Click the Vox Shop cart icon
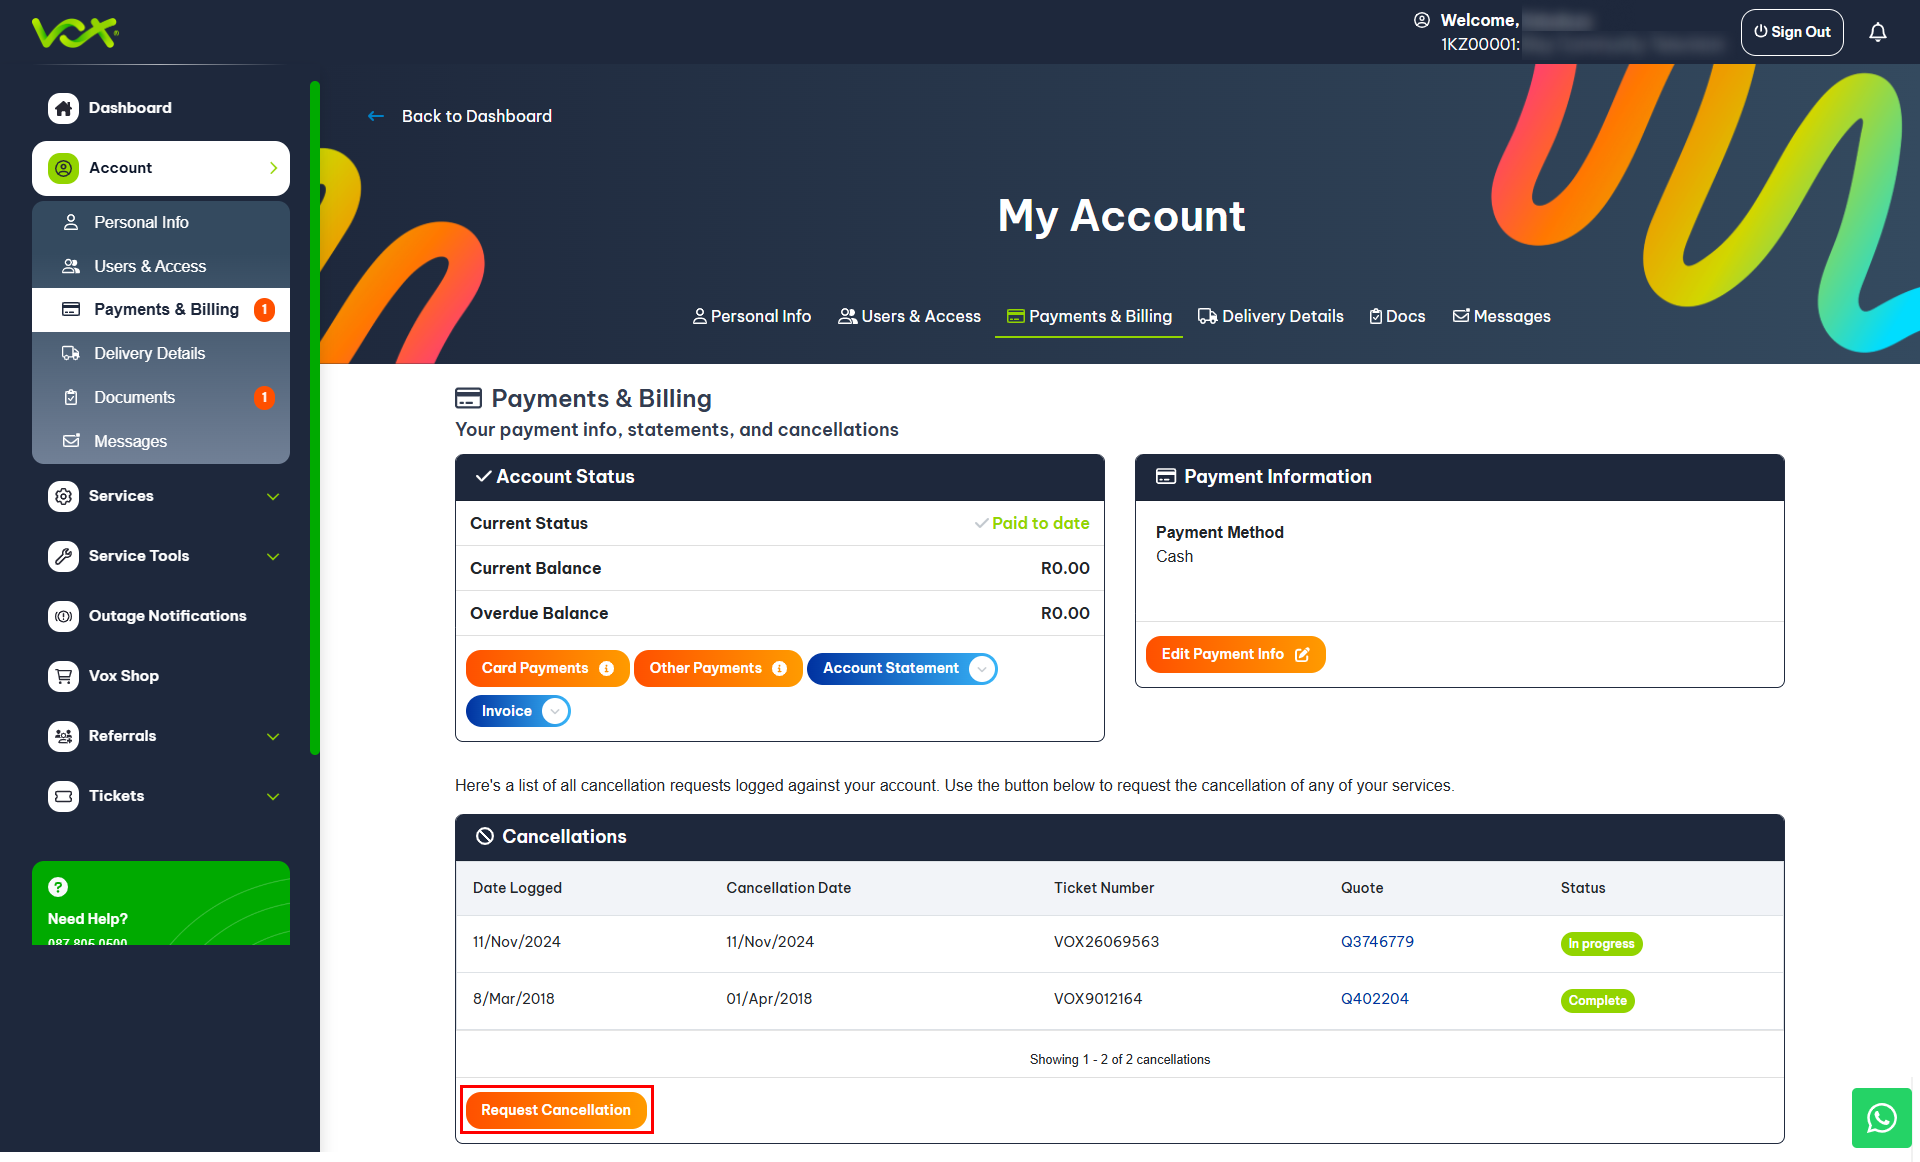Image resolution: width=1920 pixels, height=1162 pixels. pos(63,676)
